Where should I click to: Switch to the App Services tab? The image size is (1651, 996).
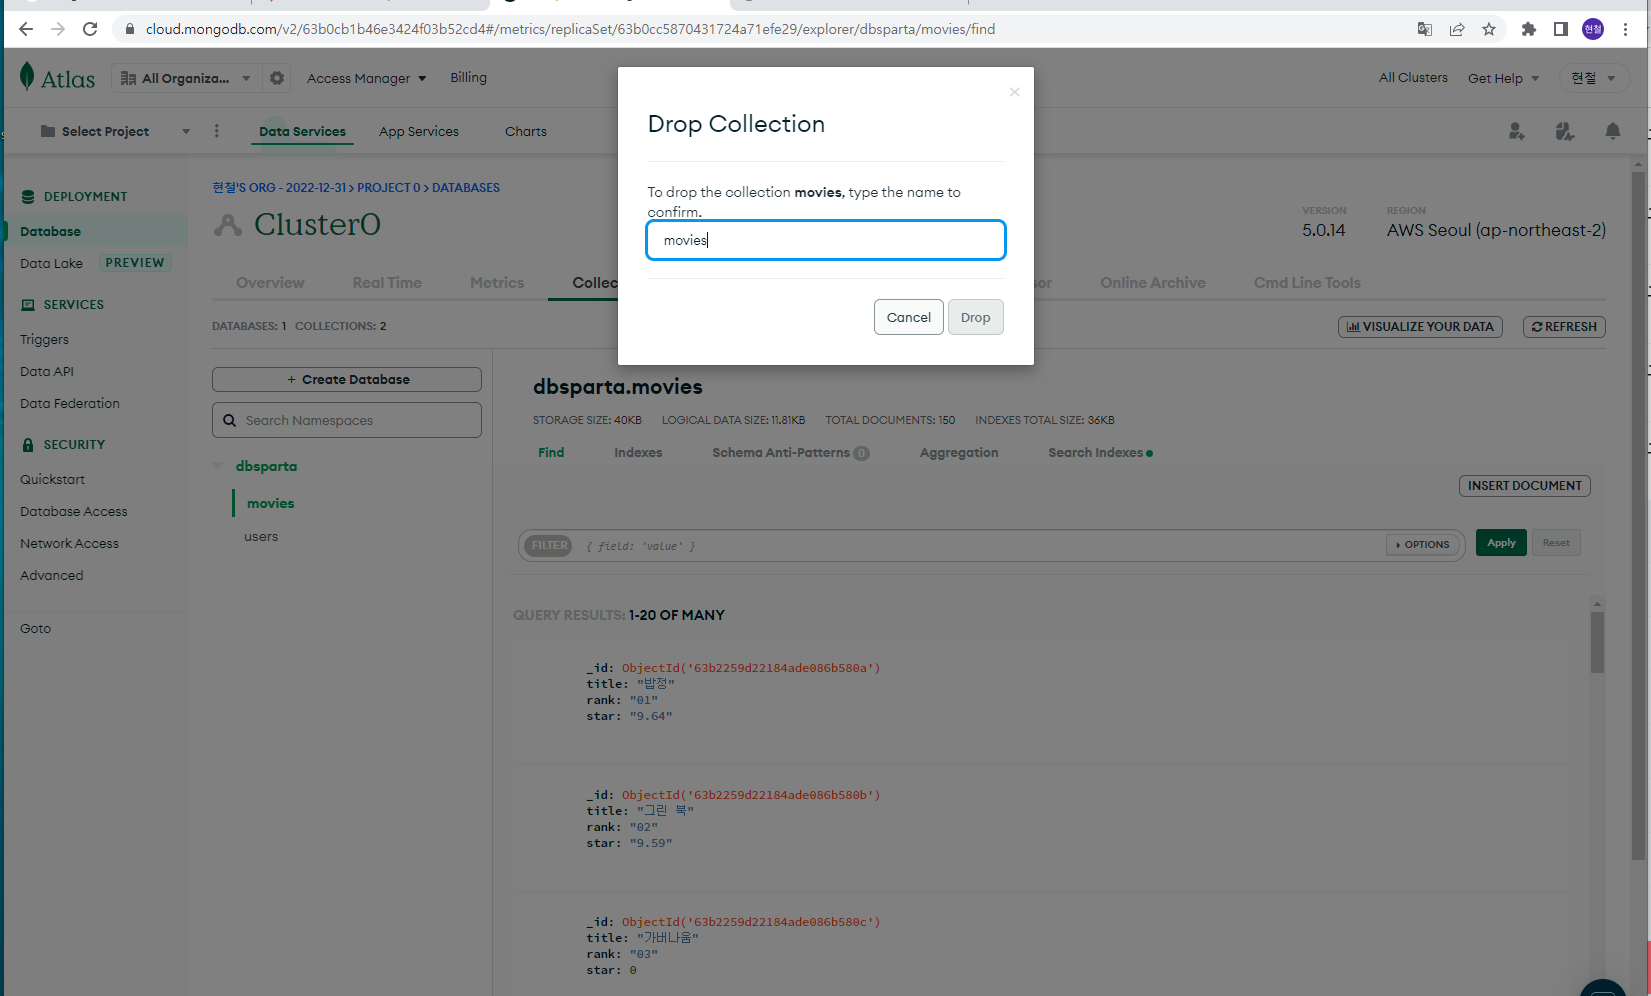tap(419, 131)
